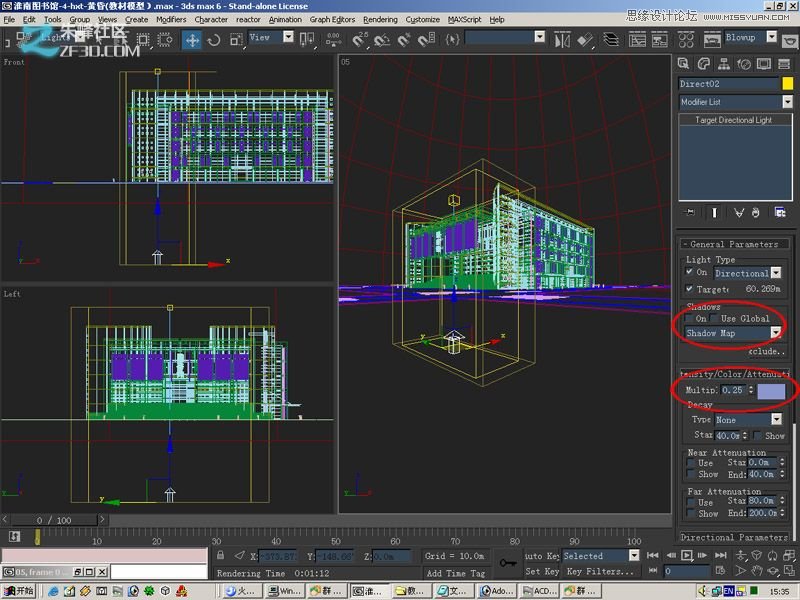Click the Exclude button

(768, 351)
